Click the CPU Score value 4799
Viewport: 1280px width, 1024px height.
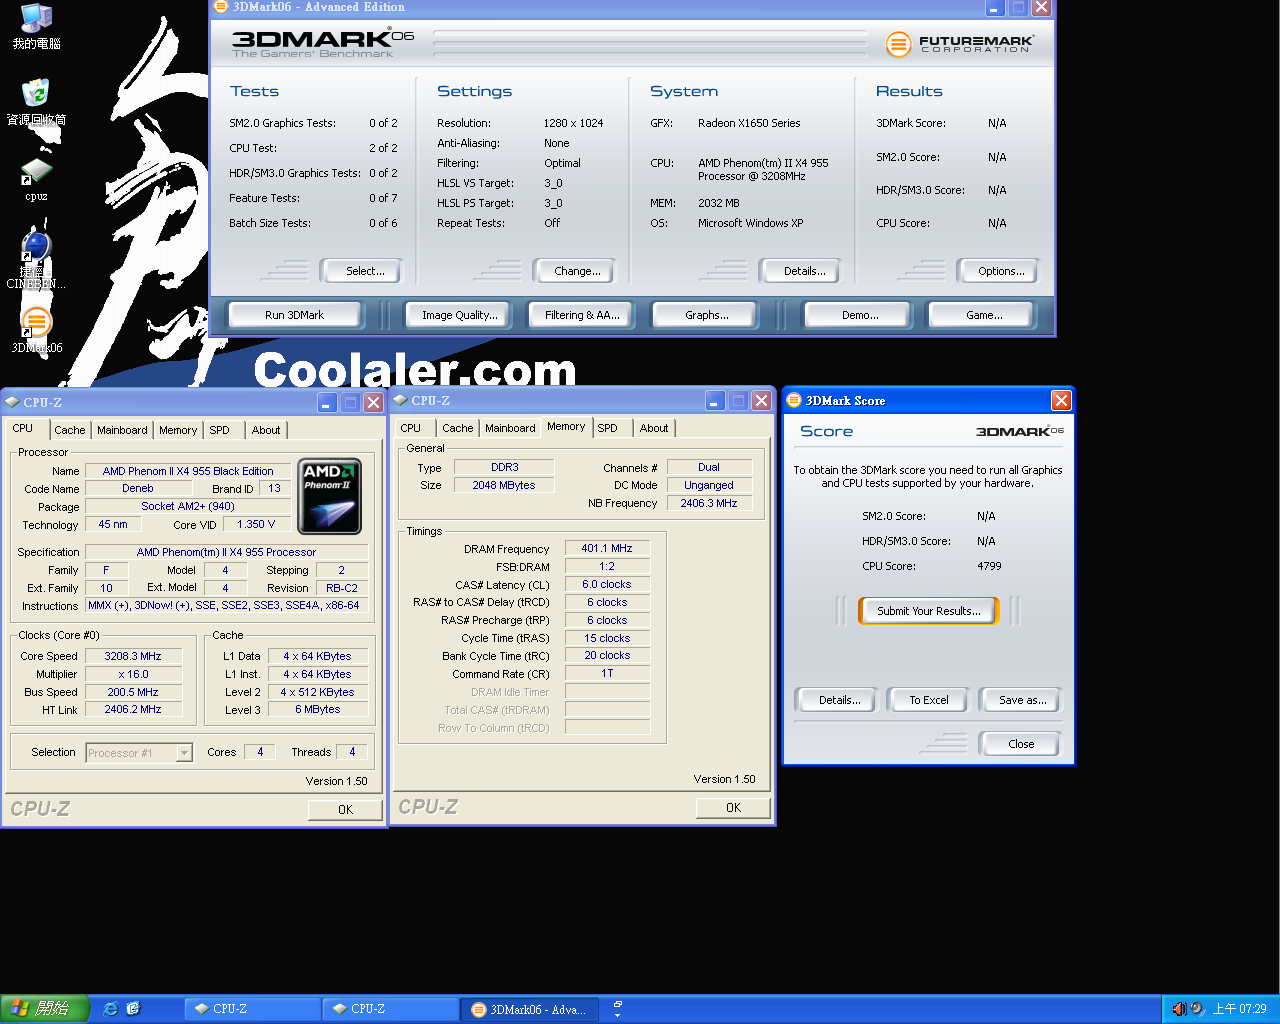(989, 566)
